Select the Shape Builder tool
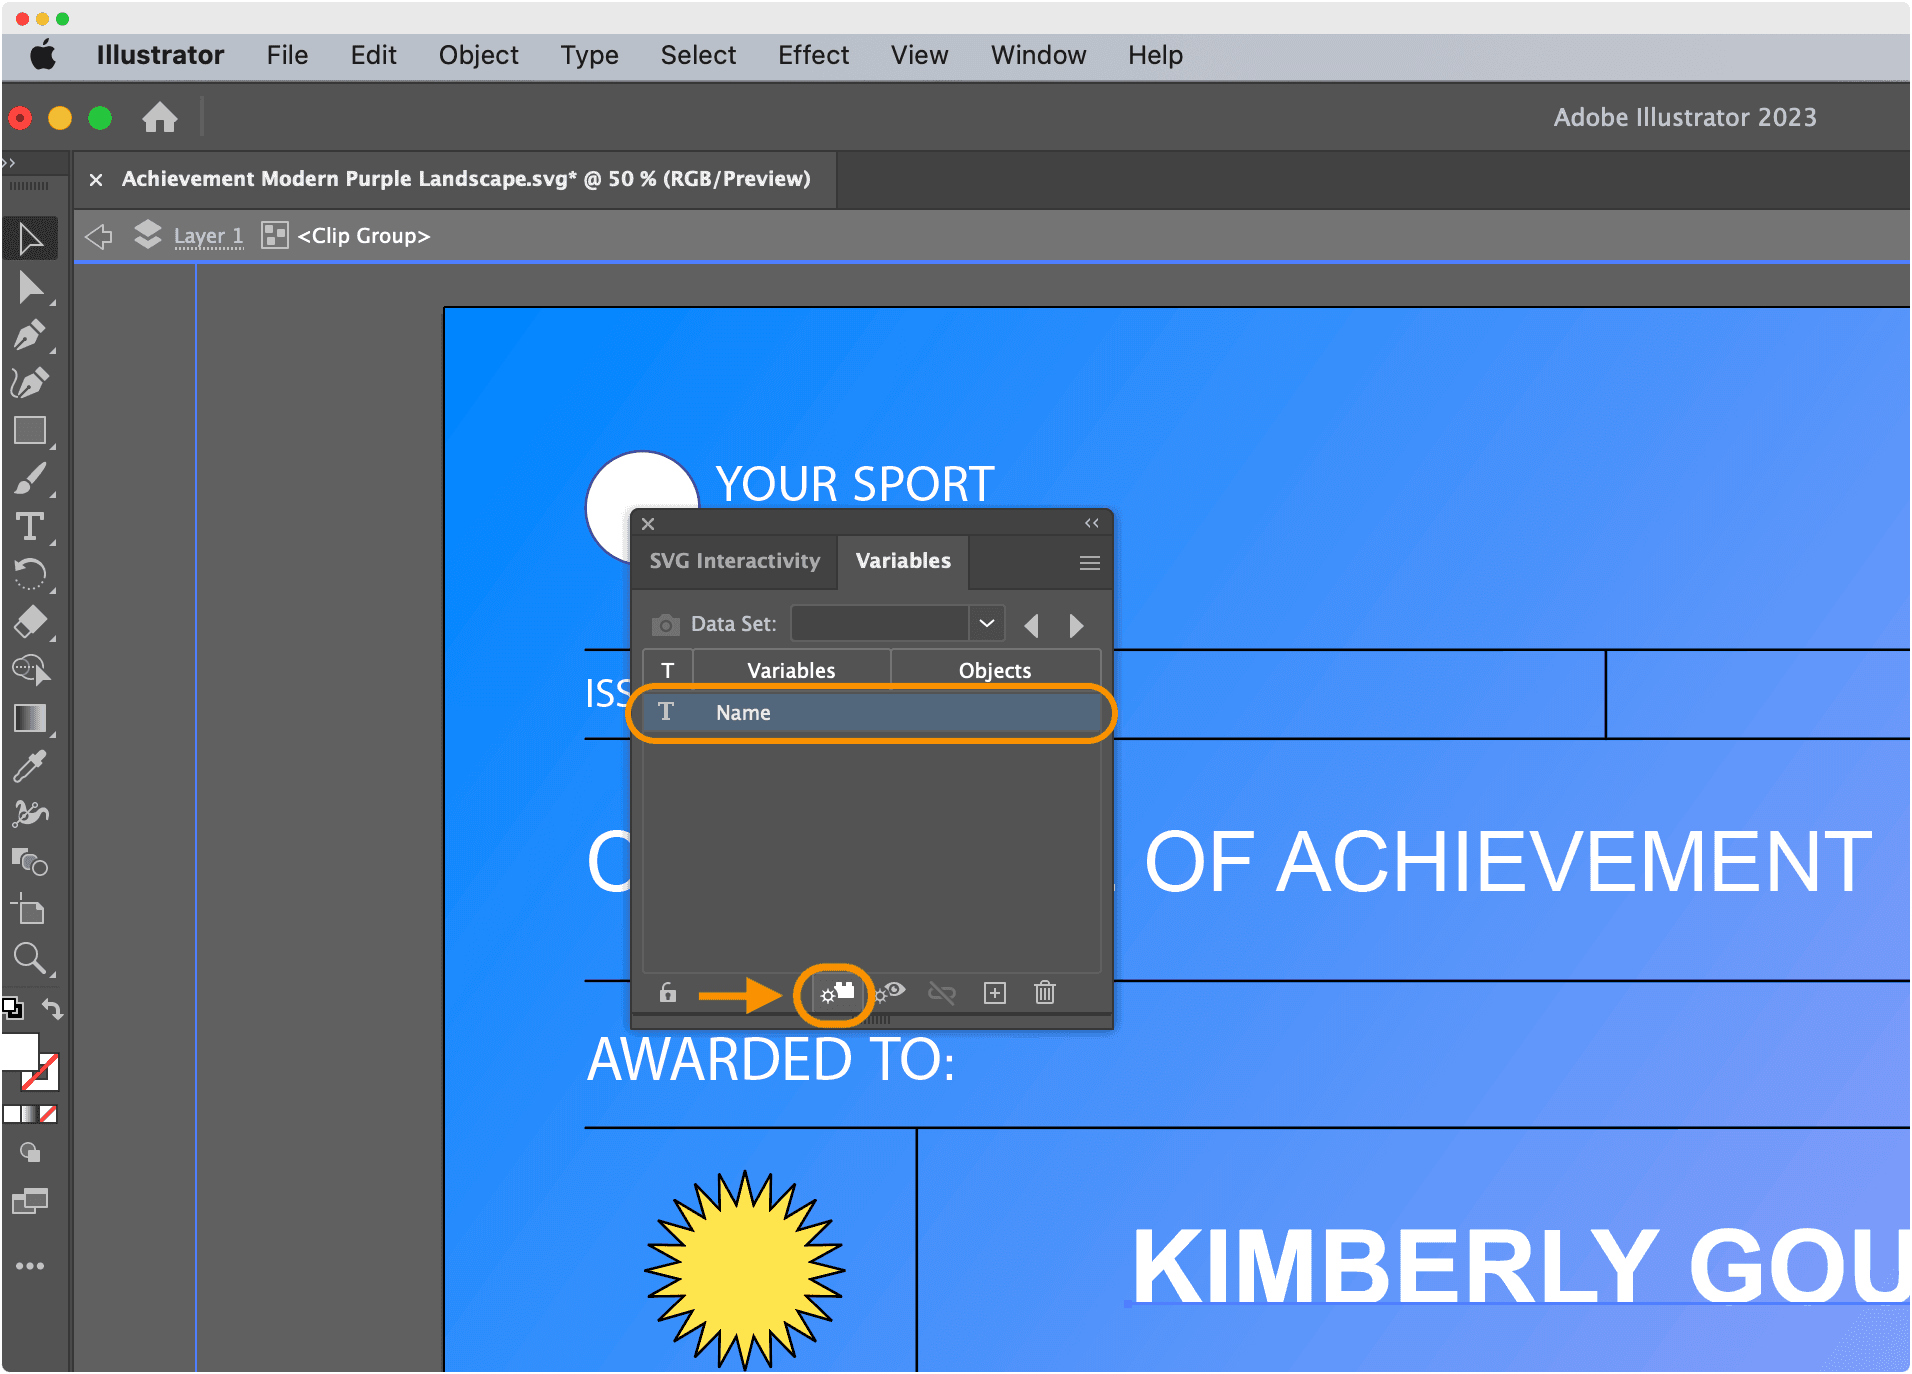 tap(30, 670)
